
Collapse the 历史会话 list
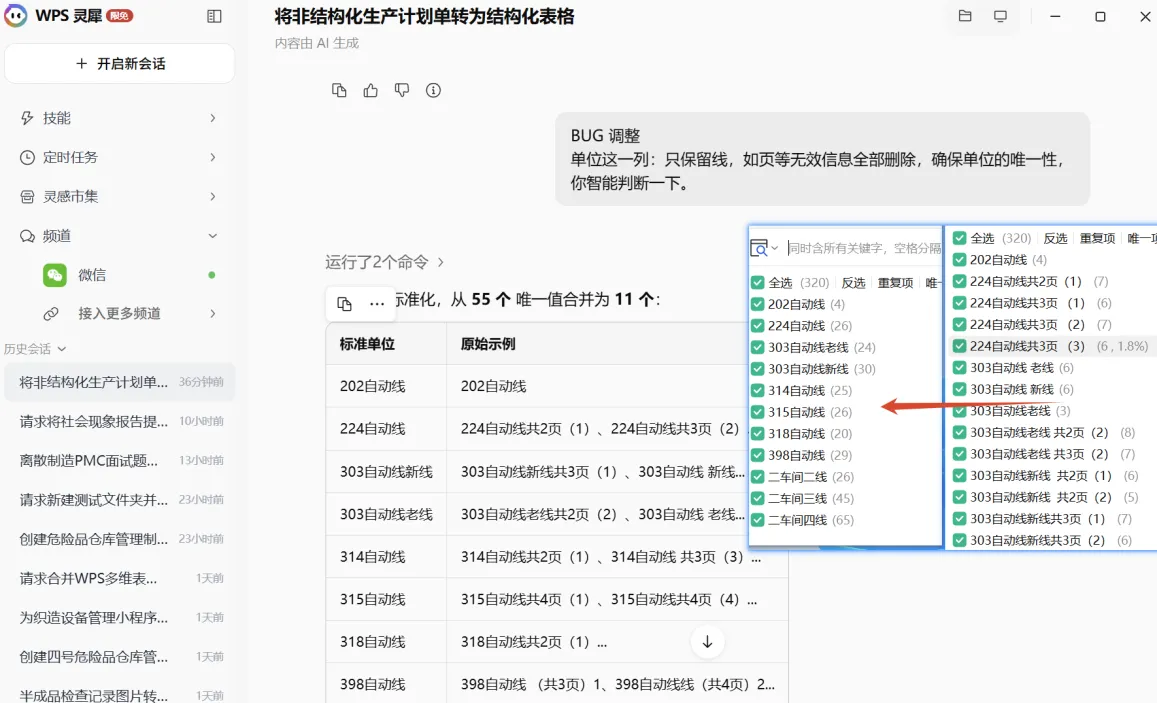[61, 349]
